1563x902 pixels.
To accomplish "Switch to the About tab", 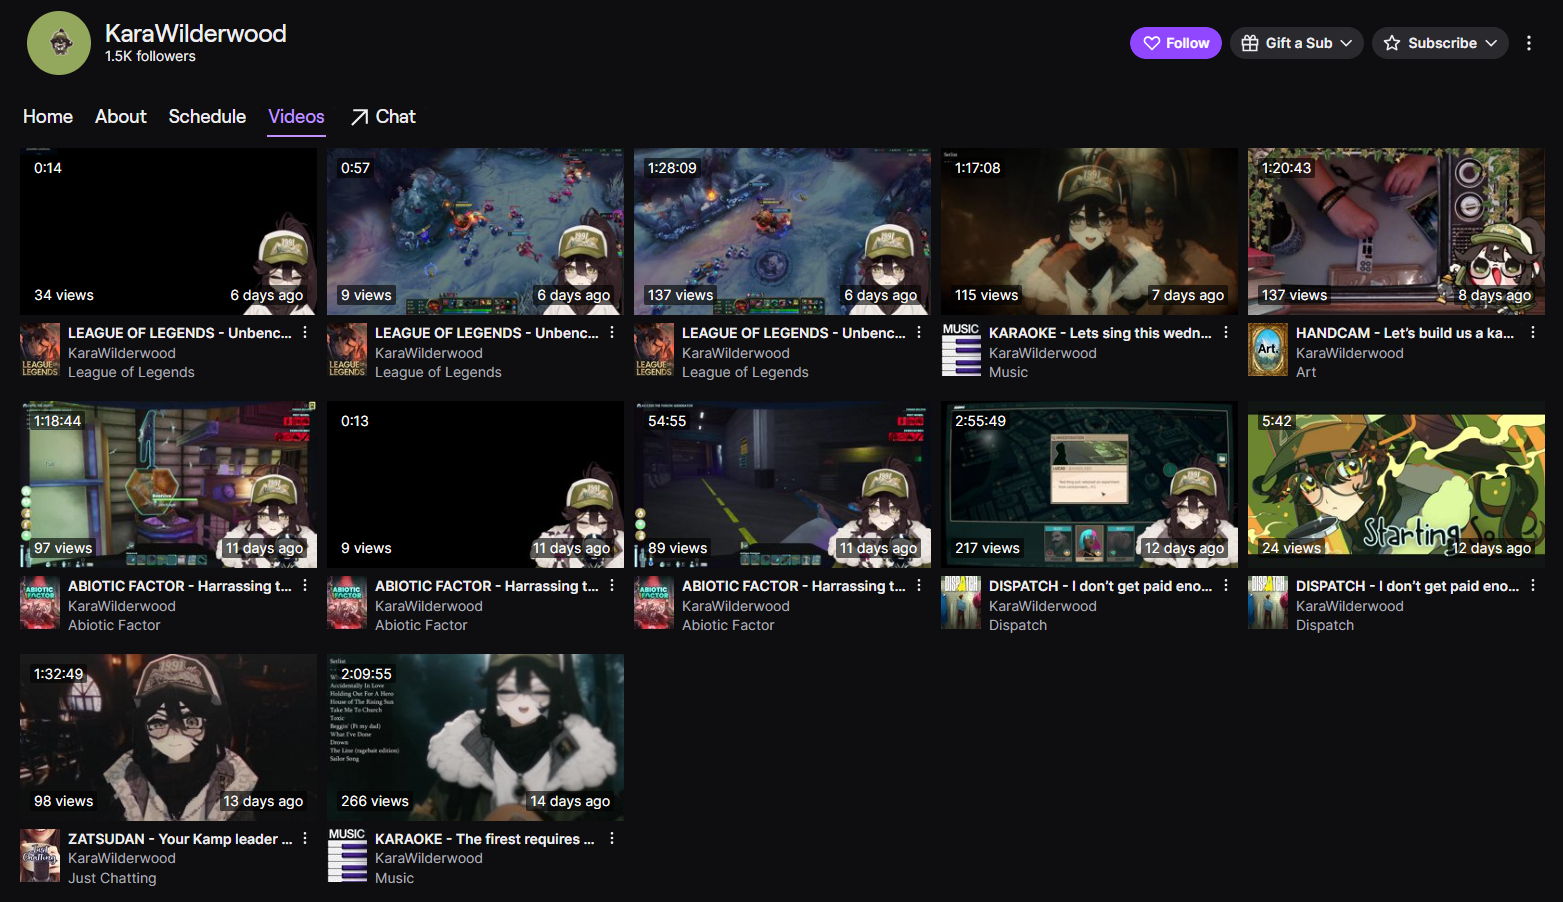I will (121, 117).
